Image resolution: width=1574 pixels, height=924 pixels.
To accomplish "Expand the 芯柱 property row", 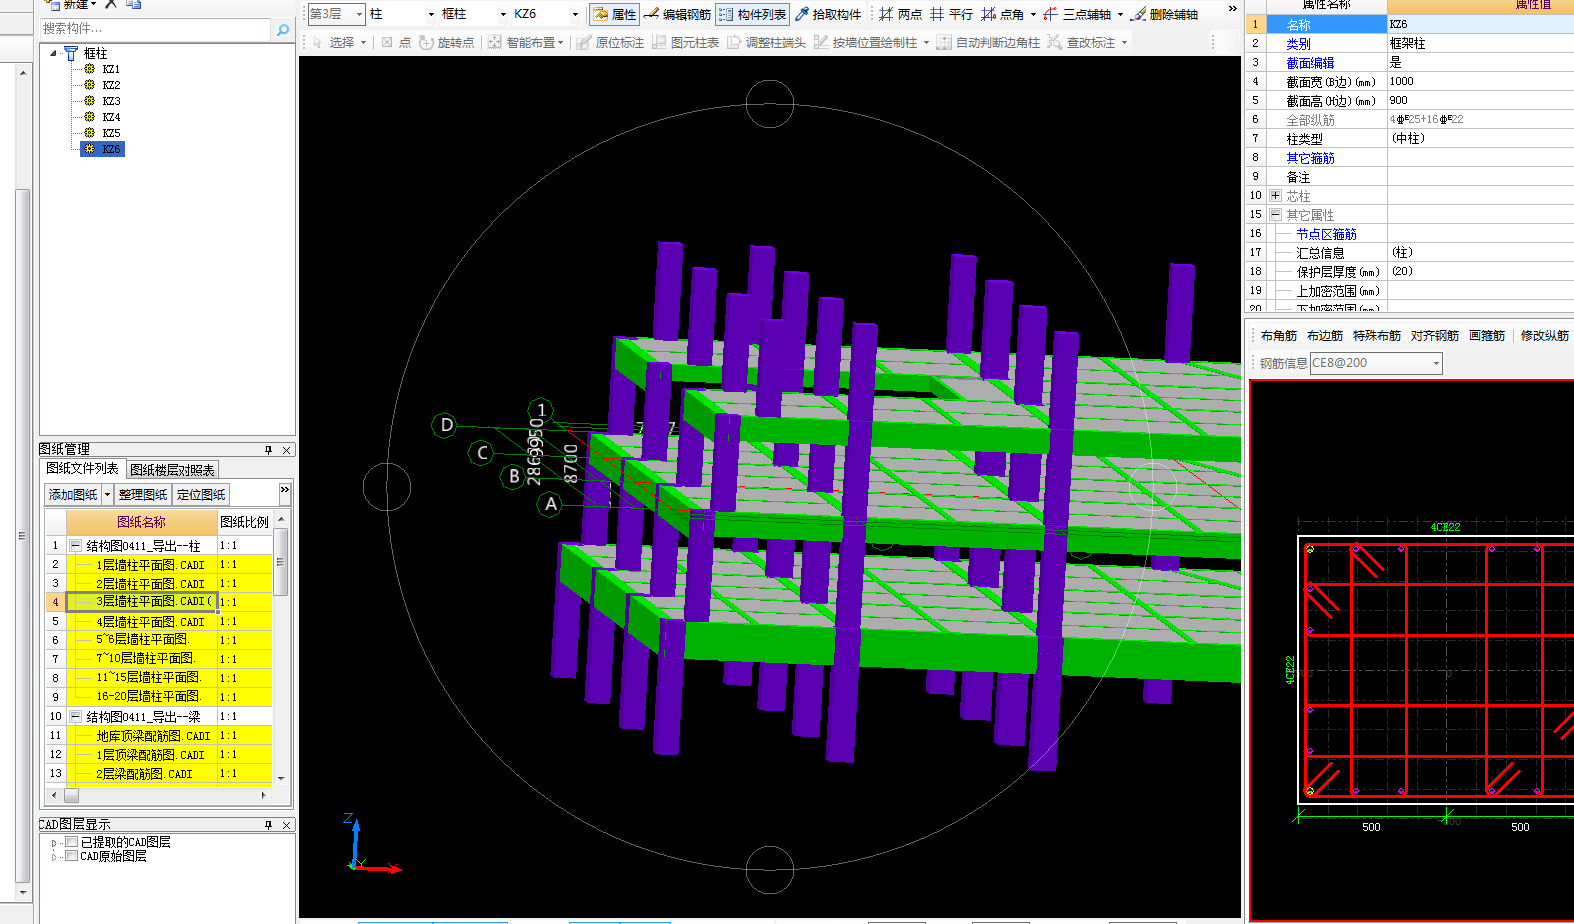I will click(1275, 196).
